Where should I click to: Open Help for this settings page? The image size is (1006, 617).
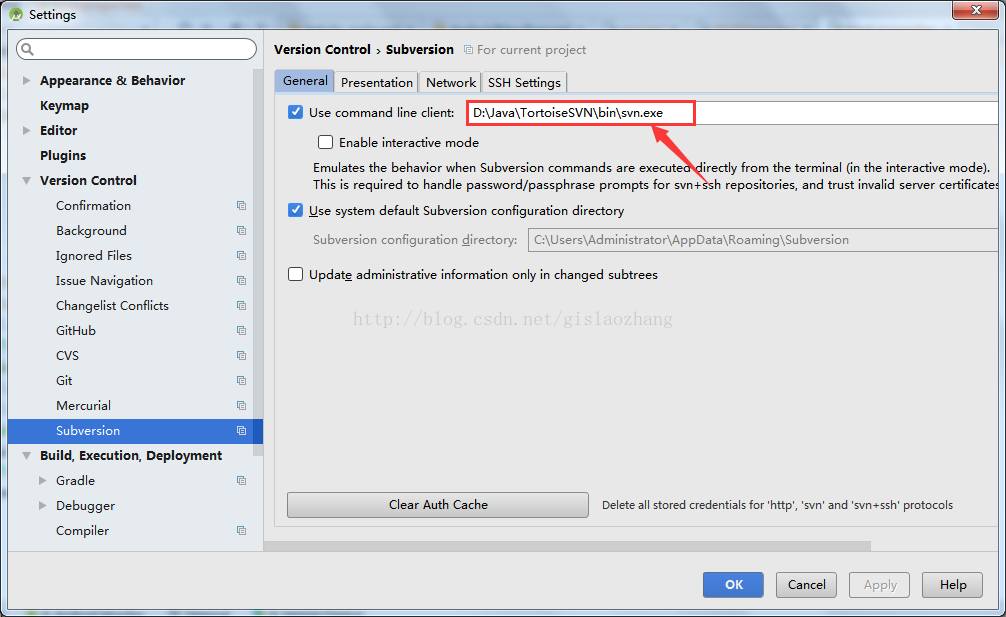(953, 584)
